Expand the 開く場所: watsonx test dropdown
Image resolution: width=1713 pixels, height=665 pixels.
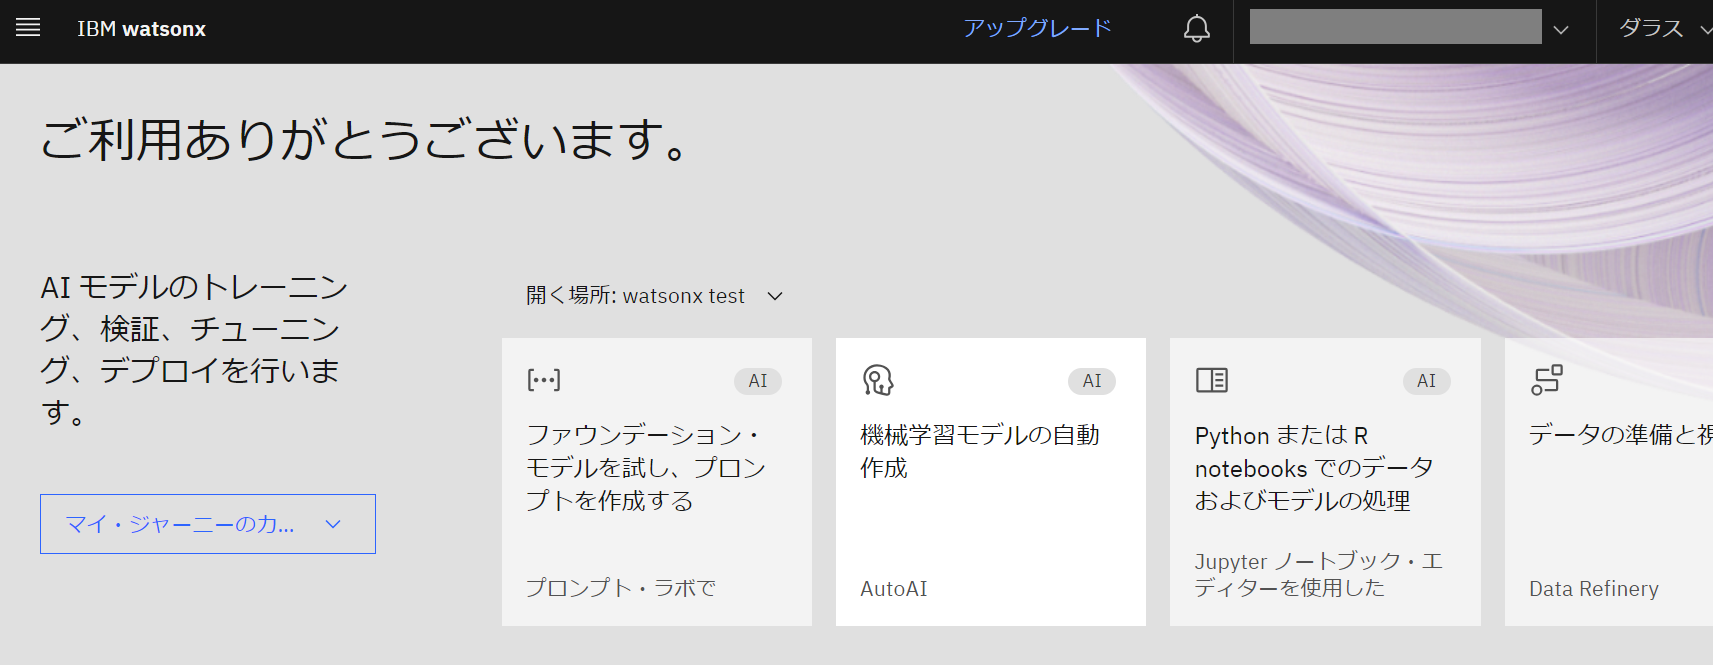tap(654, 296)
